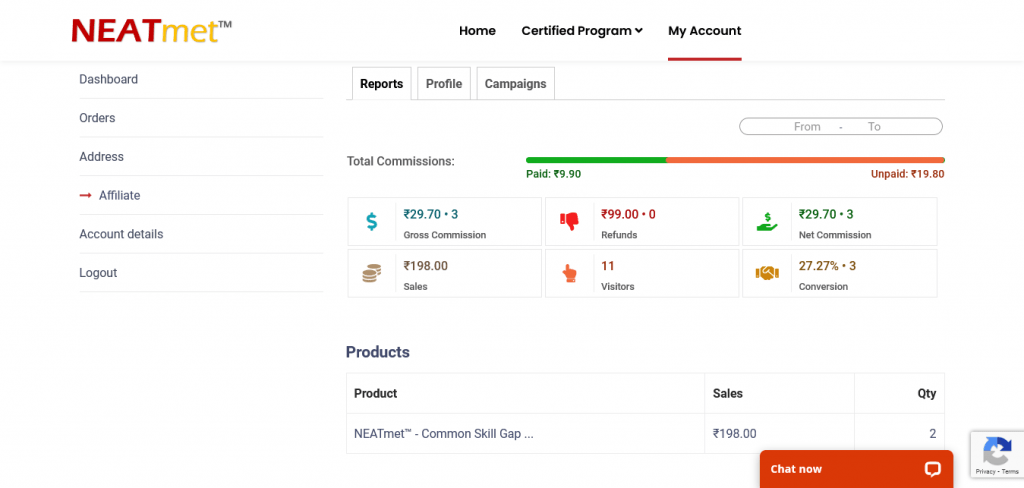Click the Qty column header
Screen dimensions: 1024x488
pos(927,393)
